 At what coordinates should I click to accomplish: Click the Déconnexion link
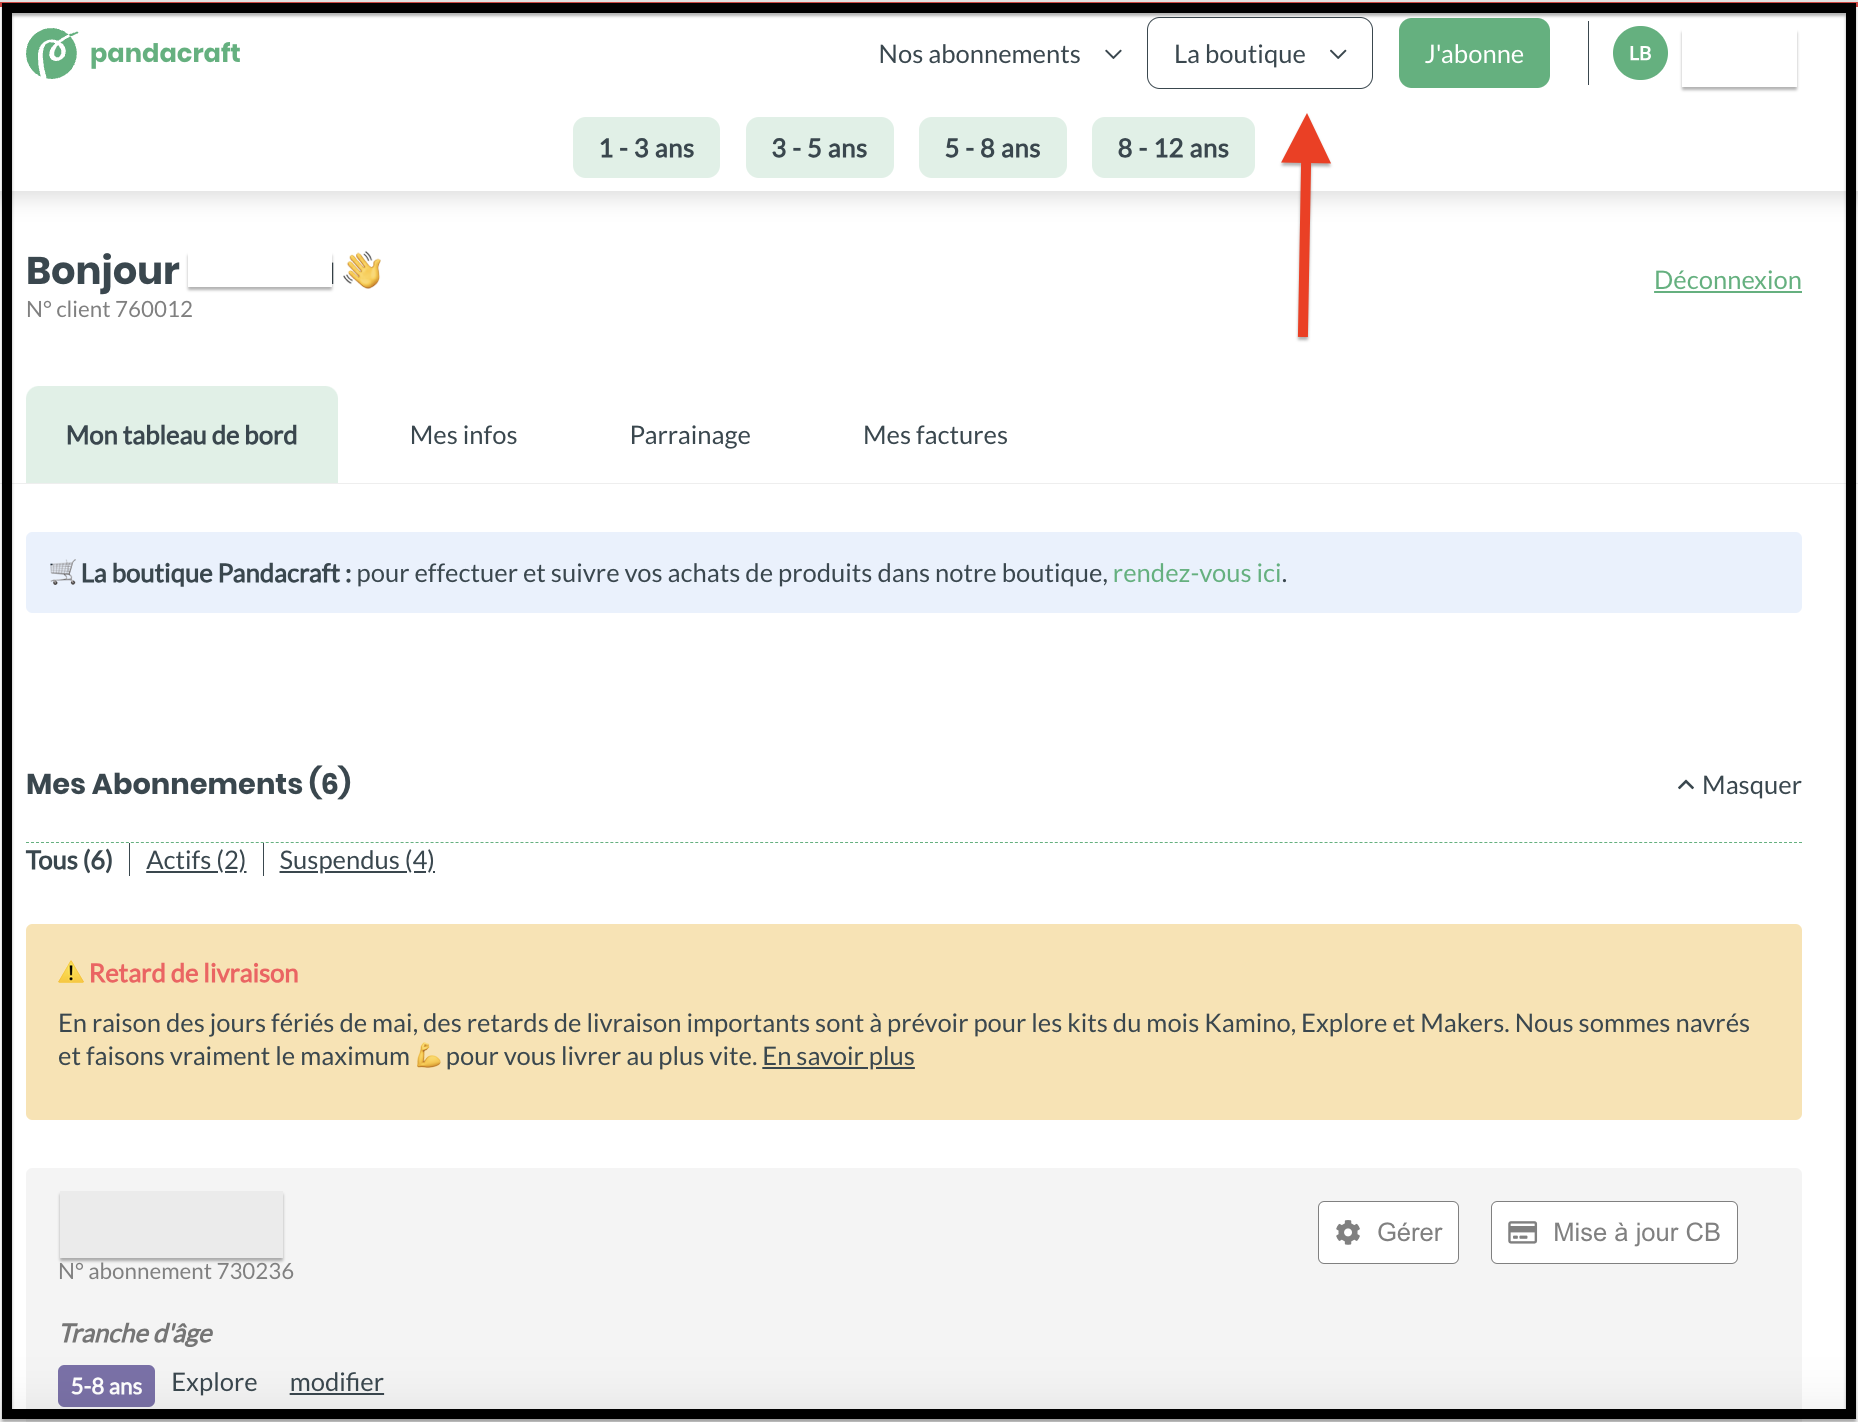(1727, 280)
